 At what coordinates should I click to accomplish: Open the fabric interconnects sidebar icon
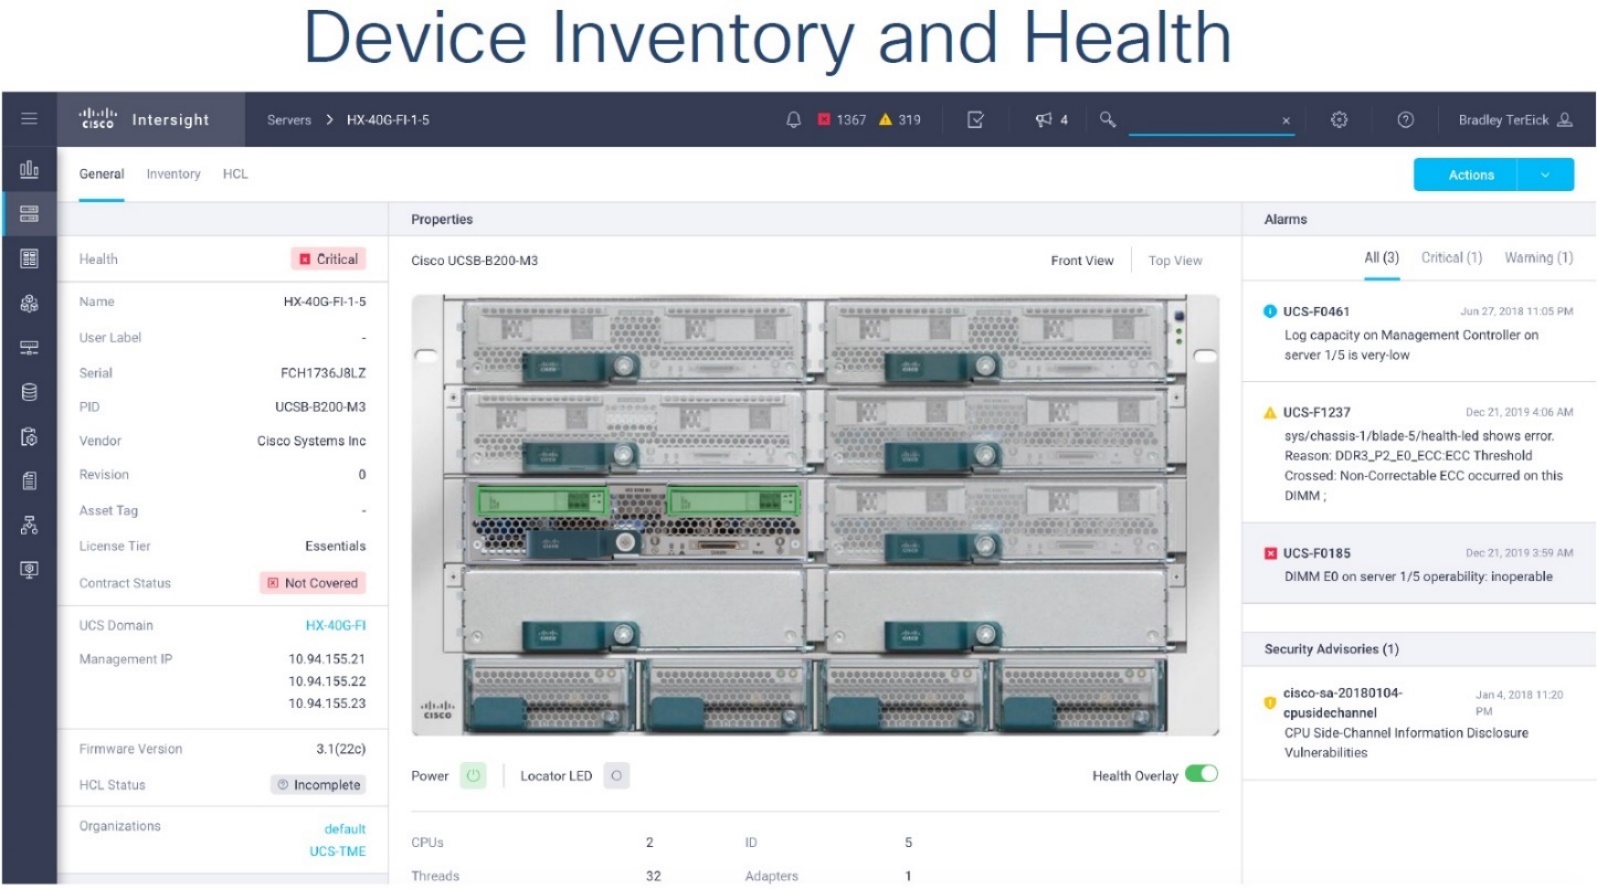point(29,347)
